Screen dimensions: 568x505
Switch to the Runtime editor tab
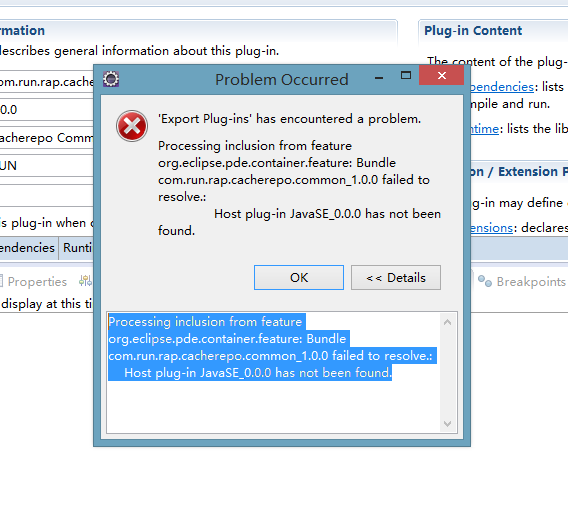pos(76,248)
